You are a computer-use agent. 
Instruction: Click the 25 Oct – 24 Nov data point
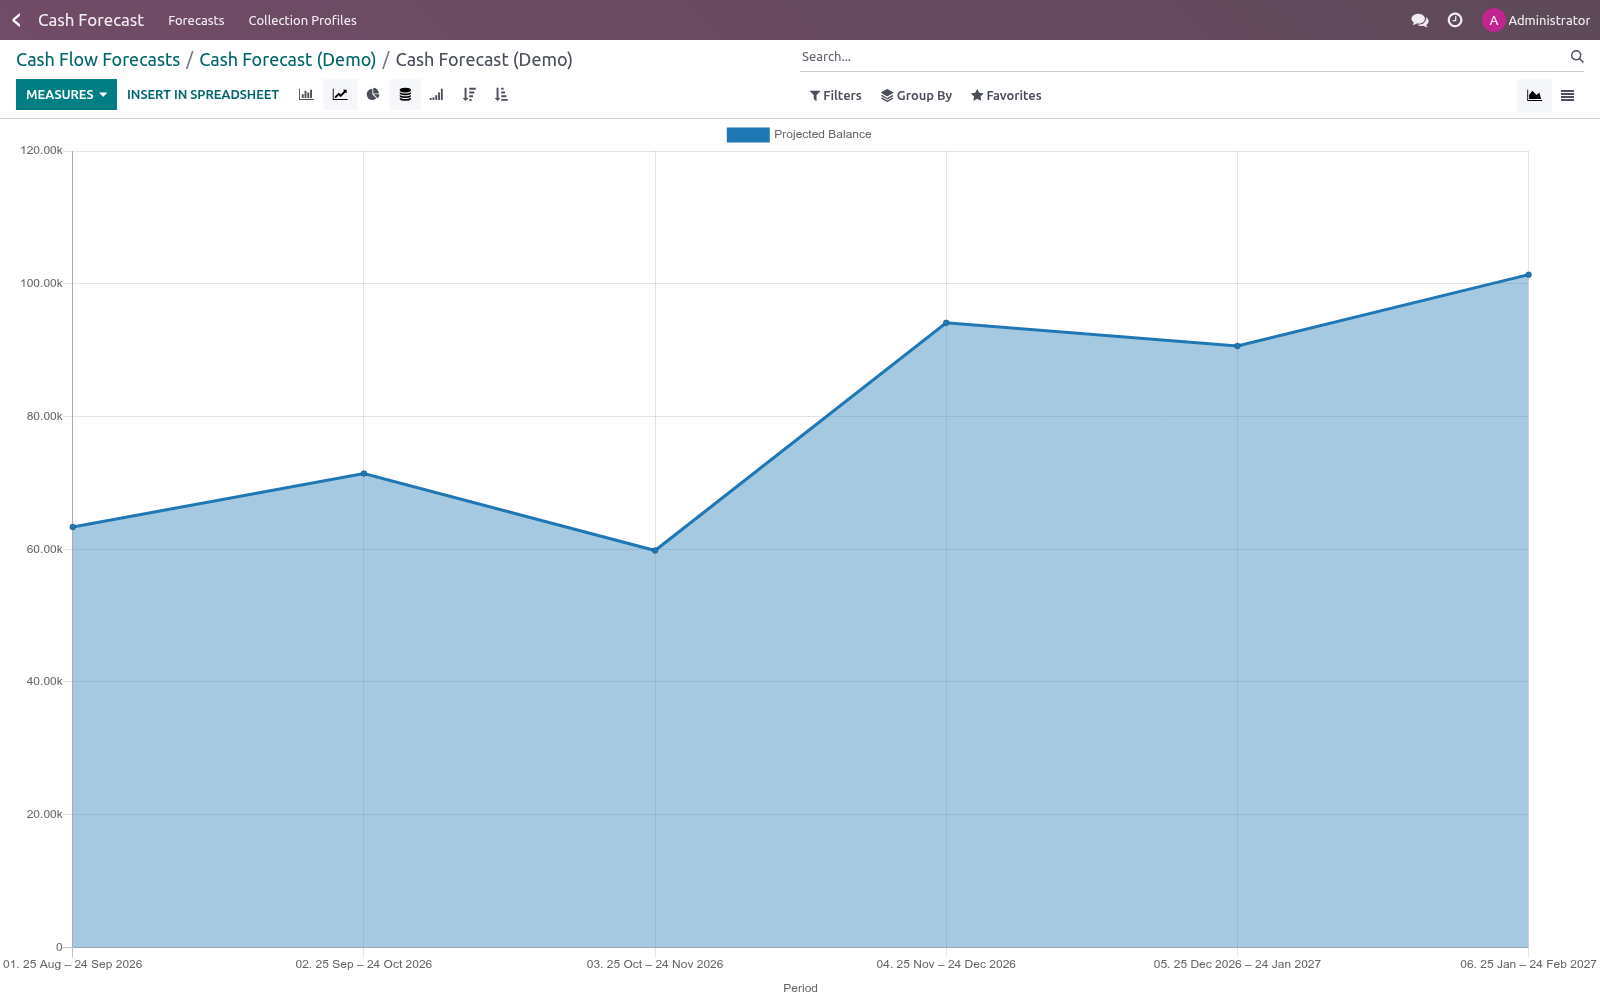(x=655, y=550)
